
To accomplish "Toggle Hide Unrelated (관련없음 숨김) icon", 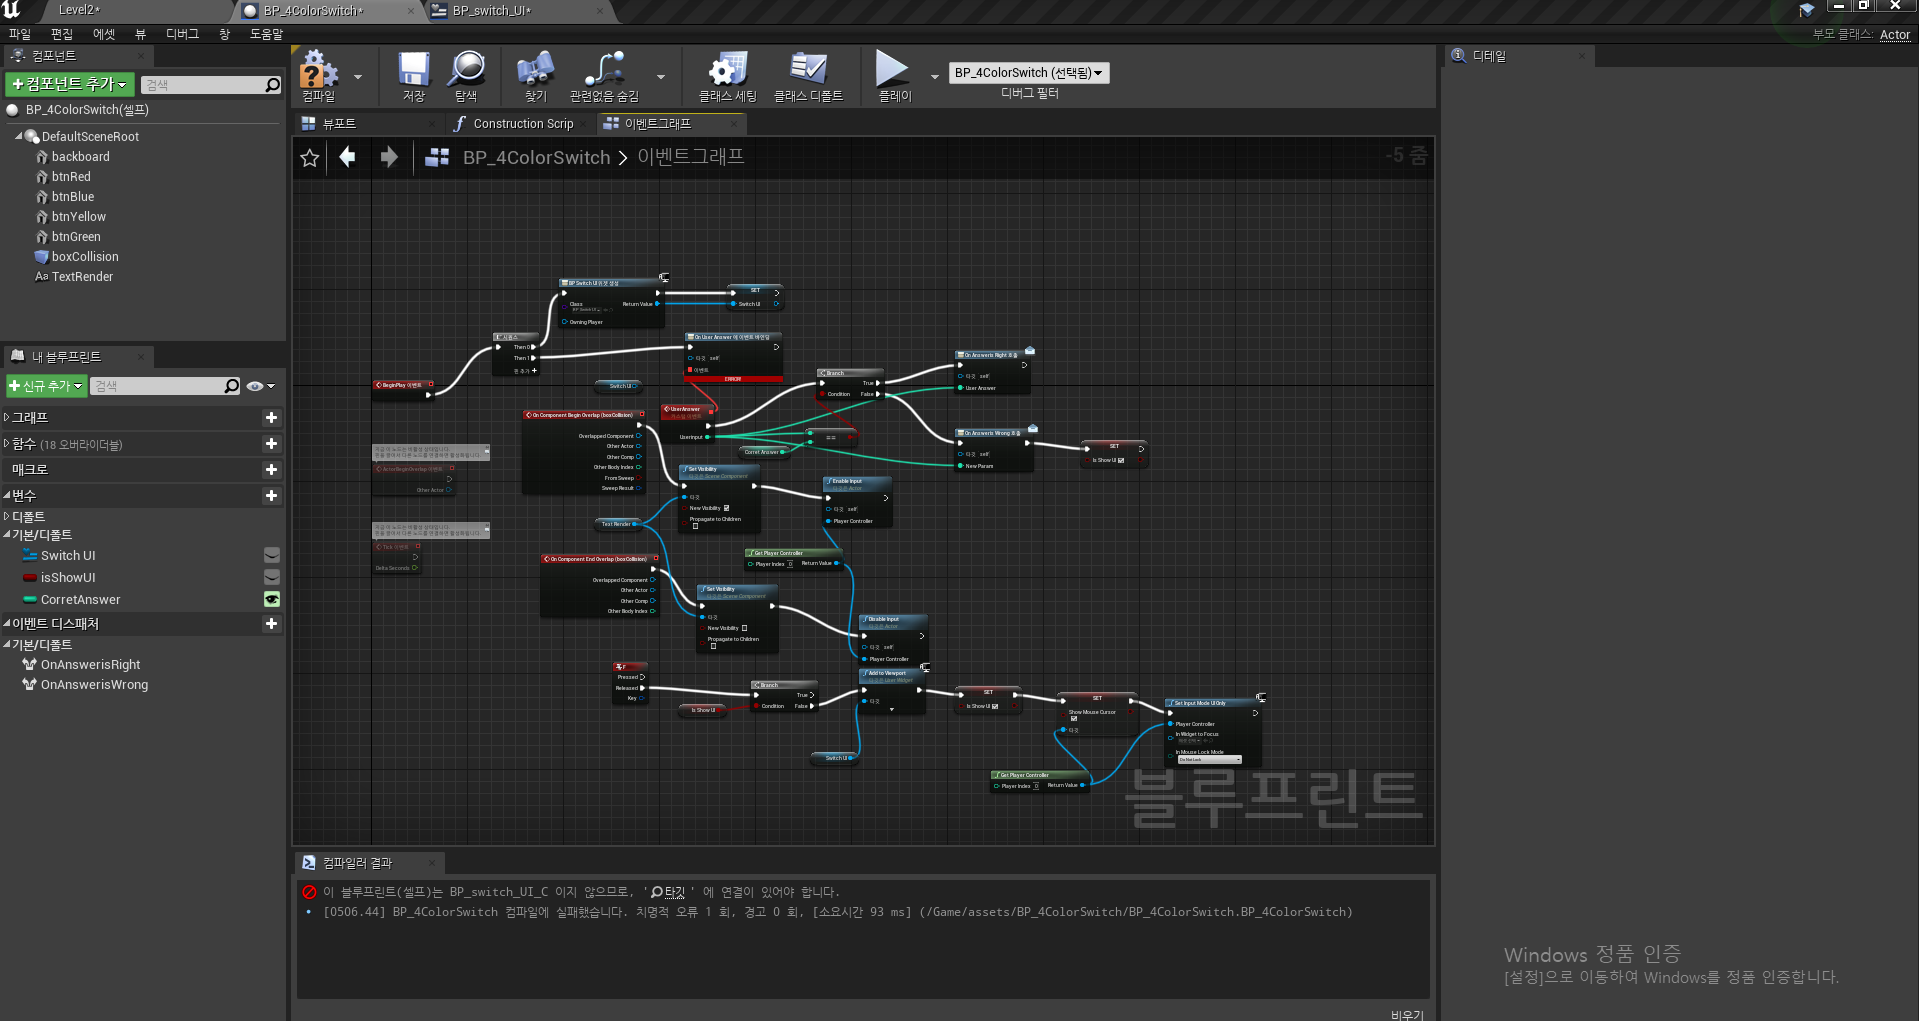I will [x=604, y=76].
